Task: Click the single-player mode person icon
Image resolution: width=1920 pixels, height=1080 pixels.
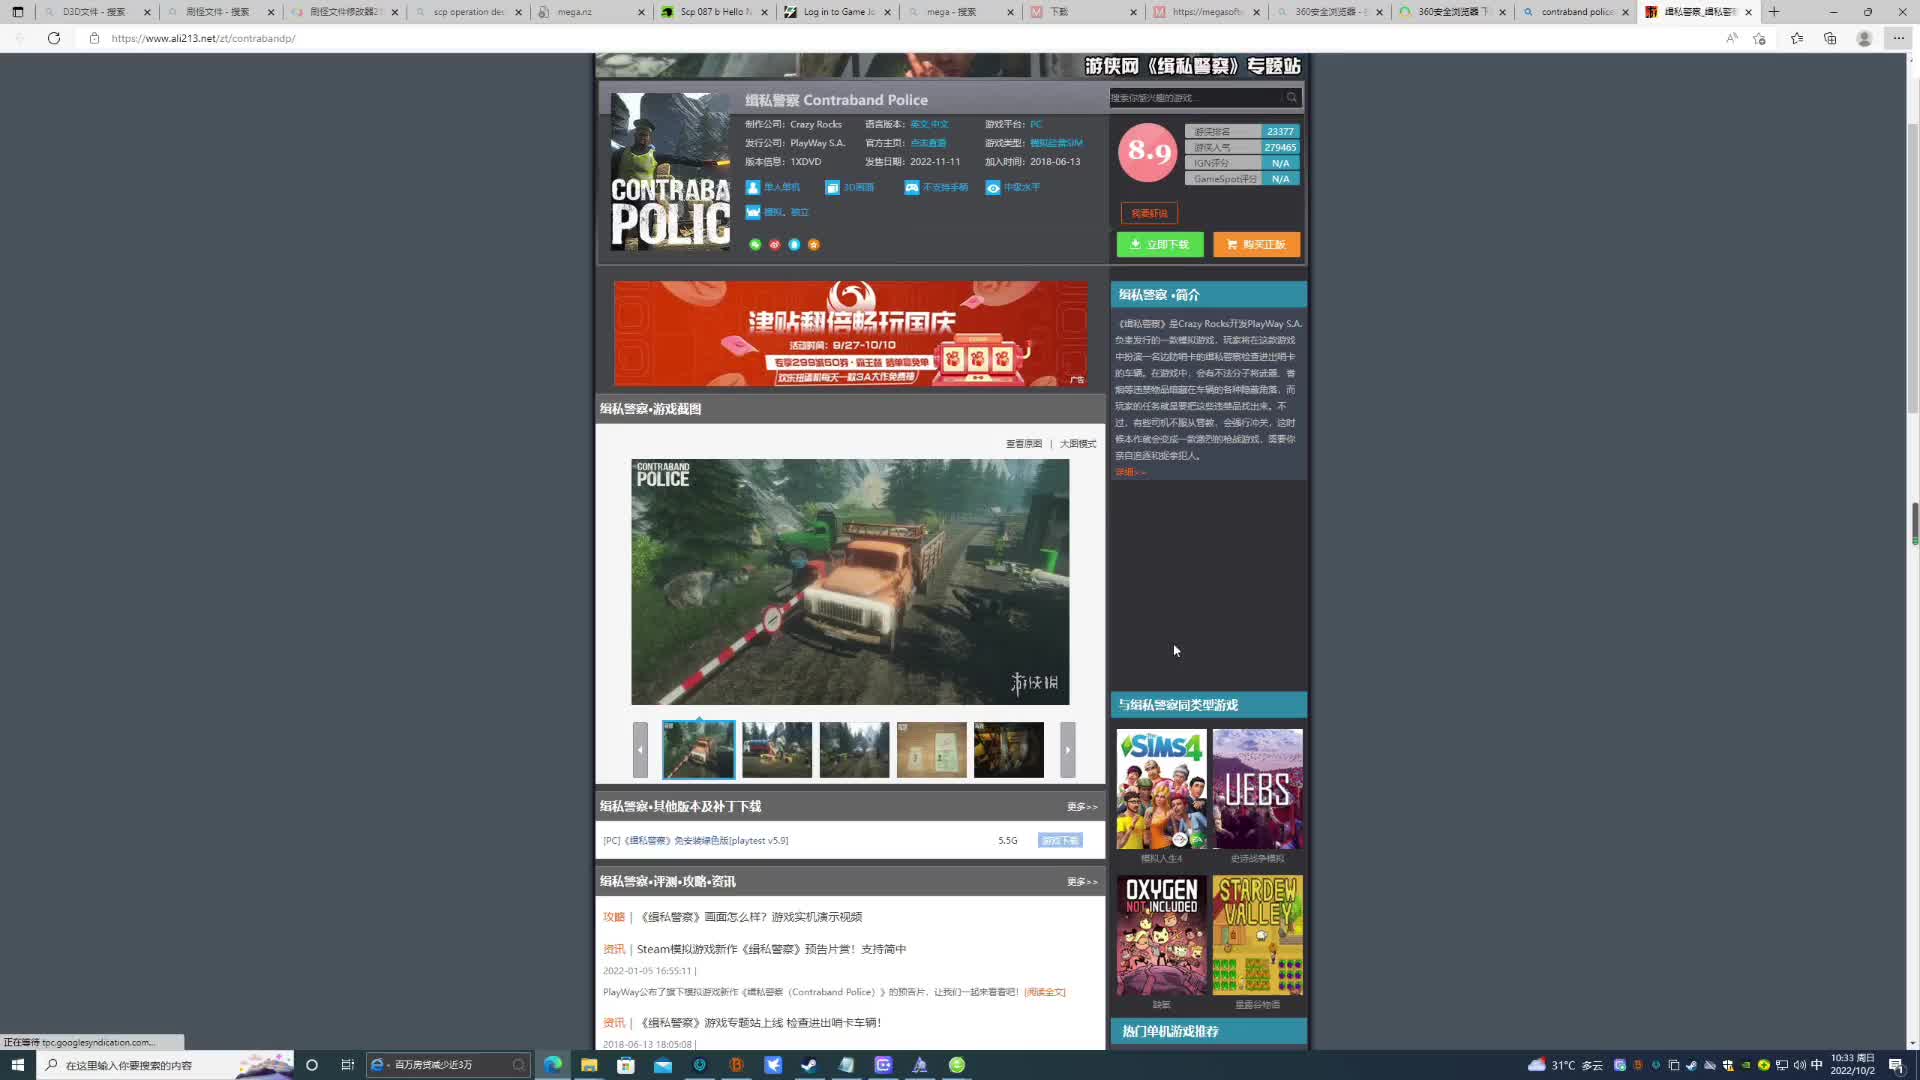Action: click(753, 187)
